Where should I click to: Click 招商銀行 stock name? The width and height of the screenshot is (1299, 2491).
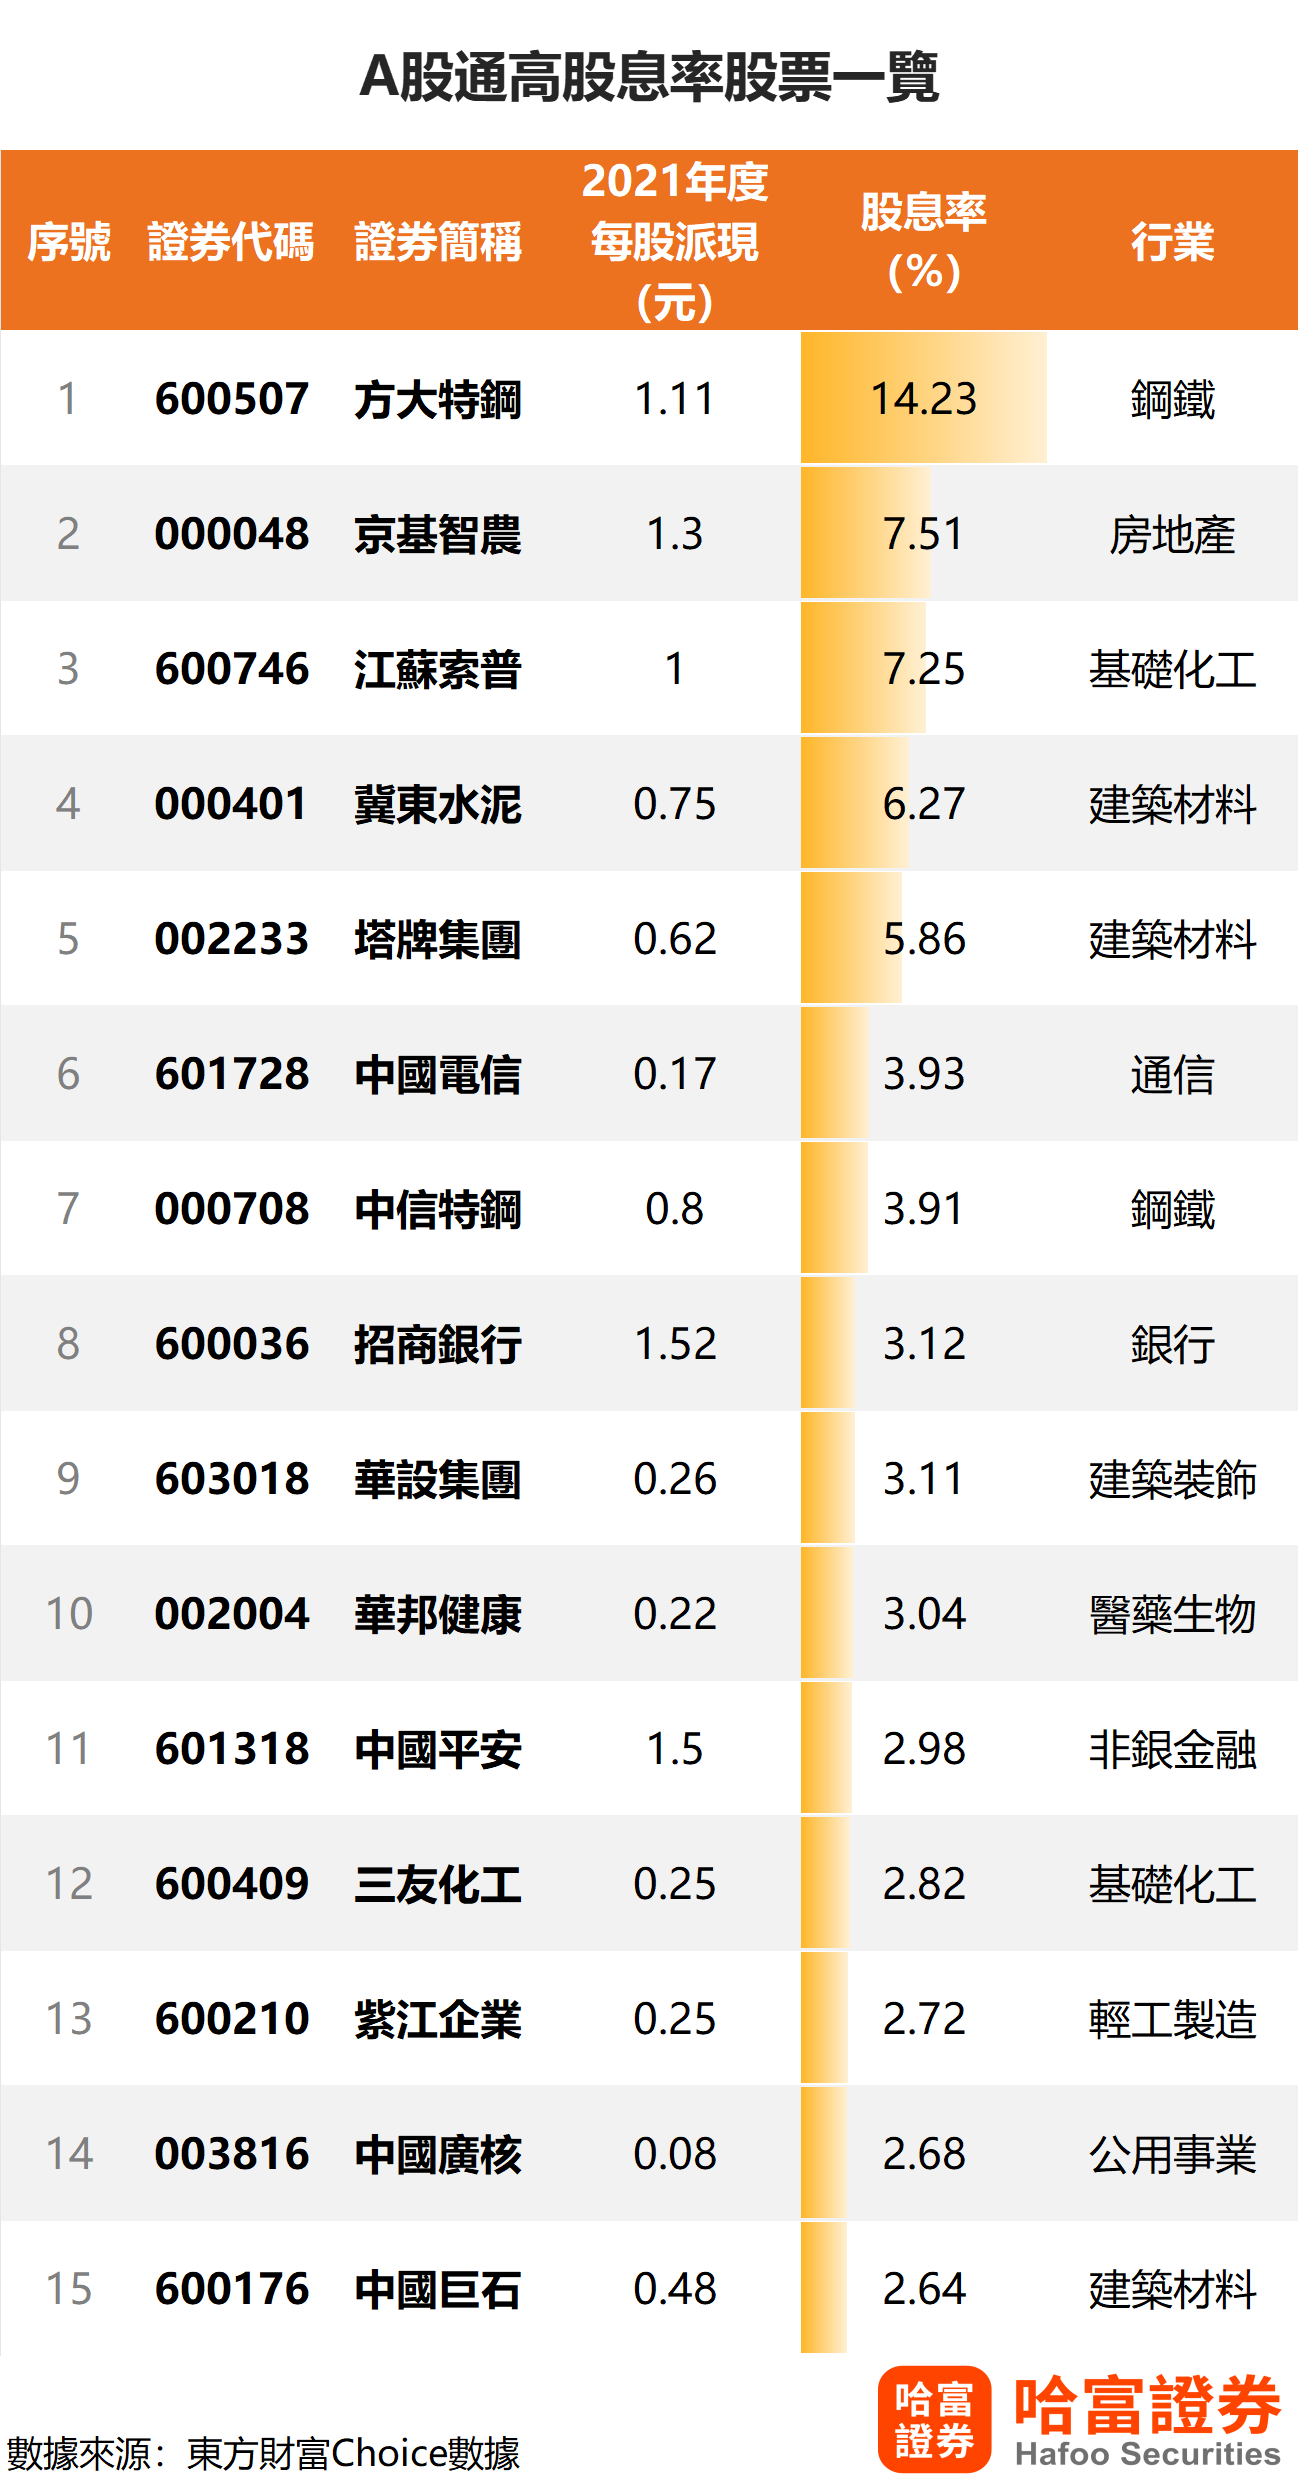437,1344
